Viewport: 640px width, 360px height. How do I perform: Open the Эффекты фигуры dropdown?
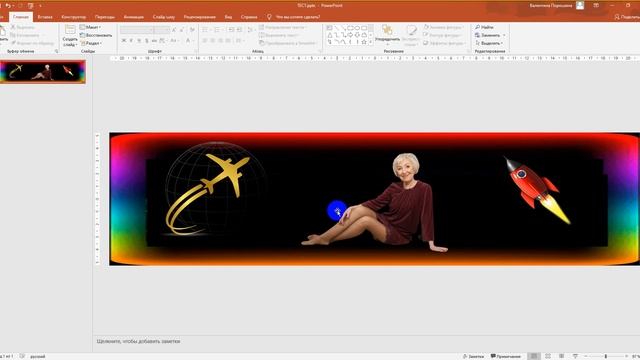[445, 43]
